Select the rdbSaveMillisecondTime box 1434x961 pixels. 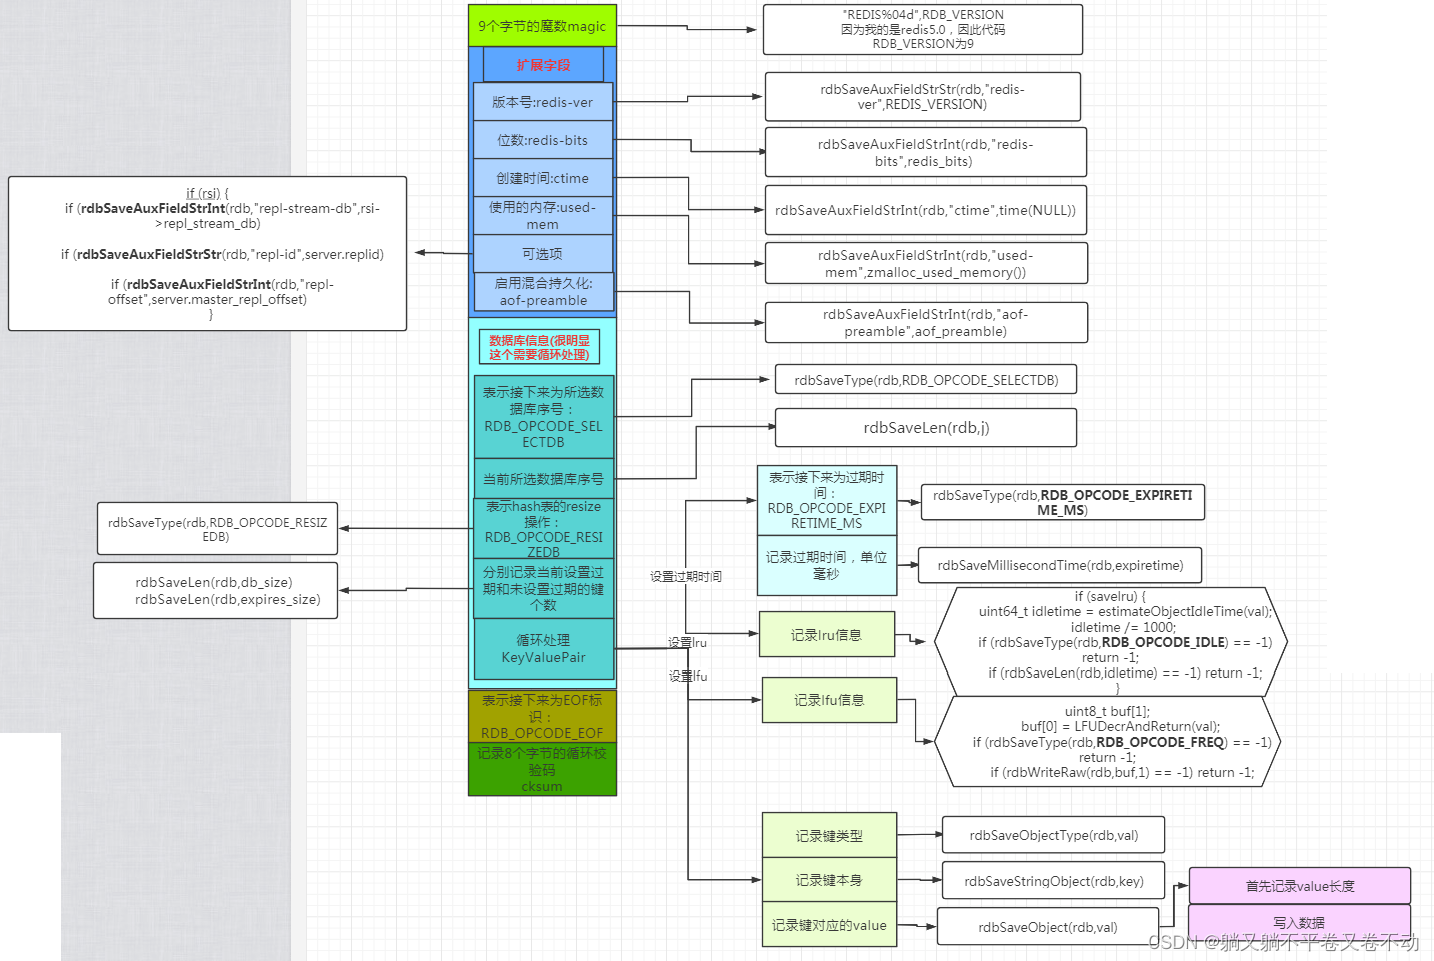coord(1060,565)
